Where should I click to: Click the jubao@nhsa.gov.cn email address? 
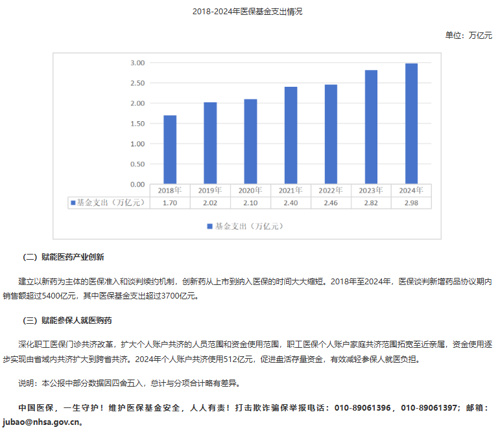coord(42,422)
